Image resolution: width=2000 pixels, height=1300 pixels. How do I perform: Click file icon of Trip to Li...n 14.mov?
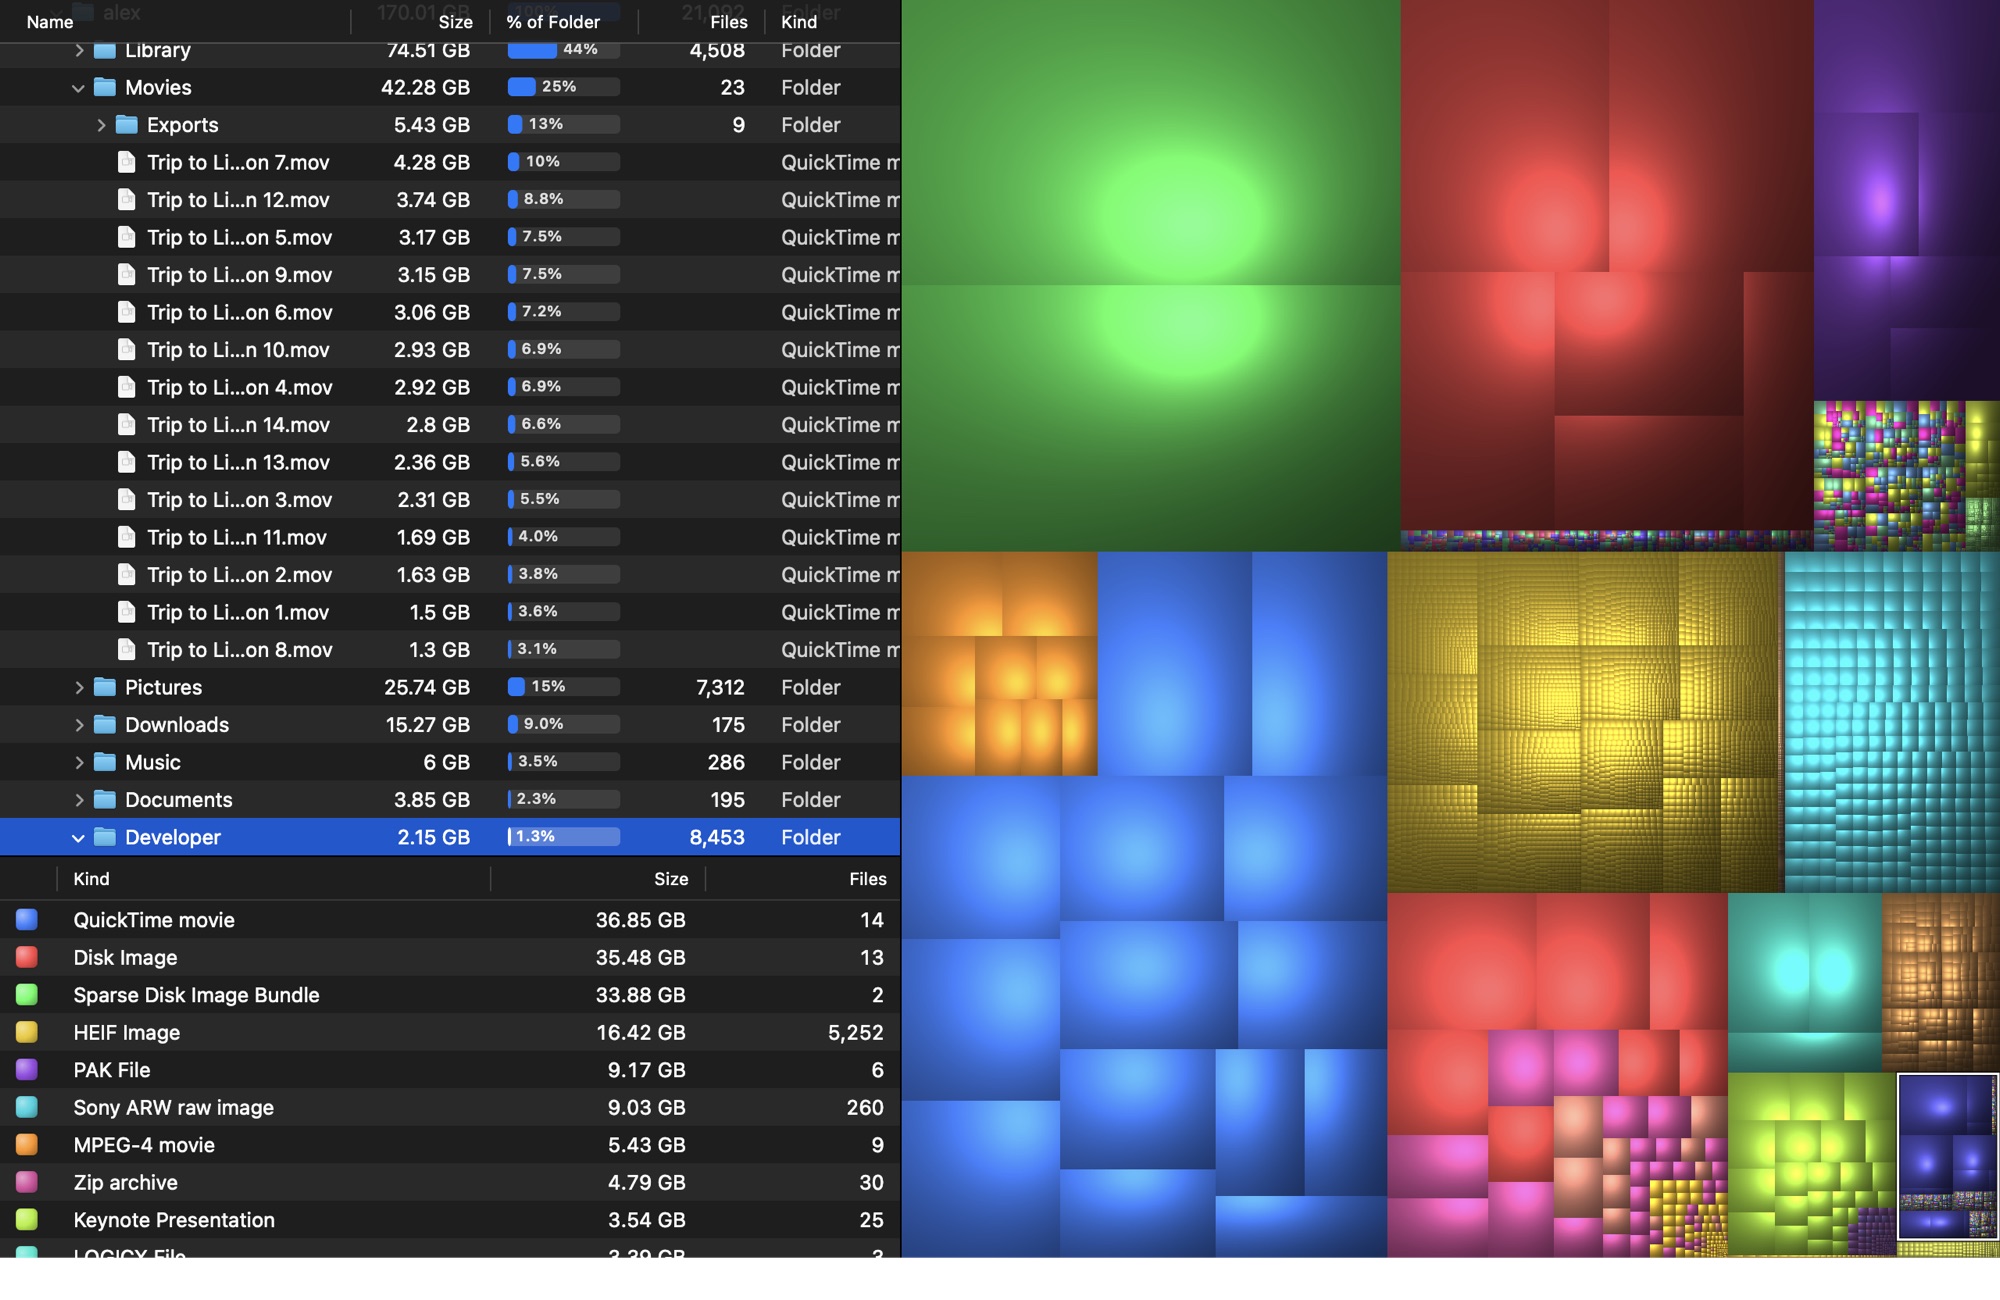[127, 425]
